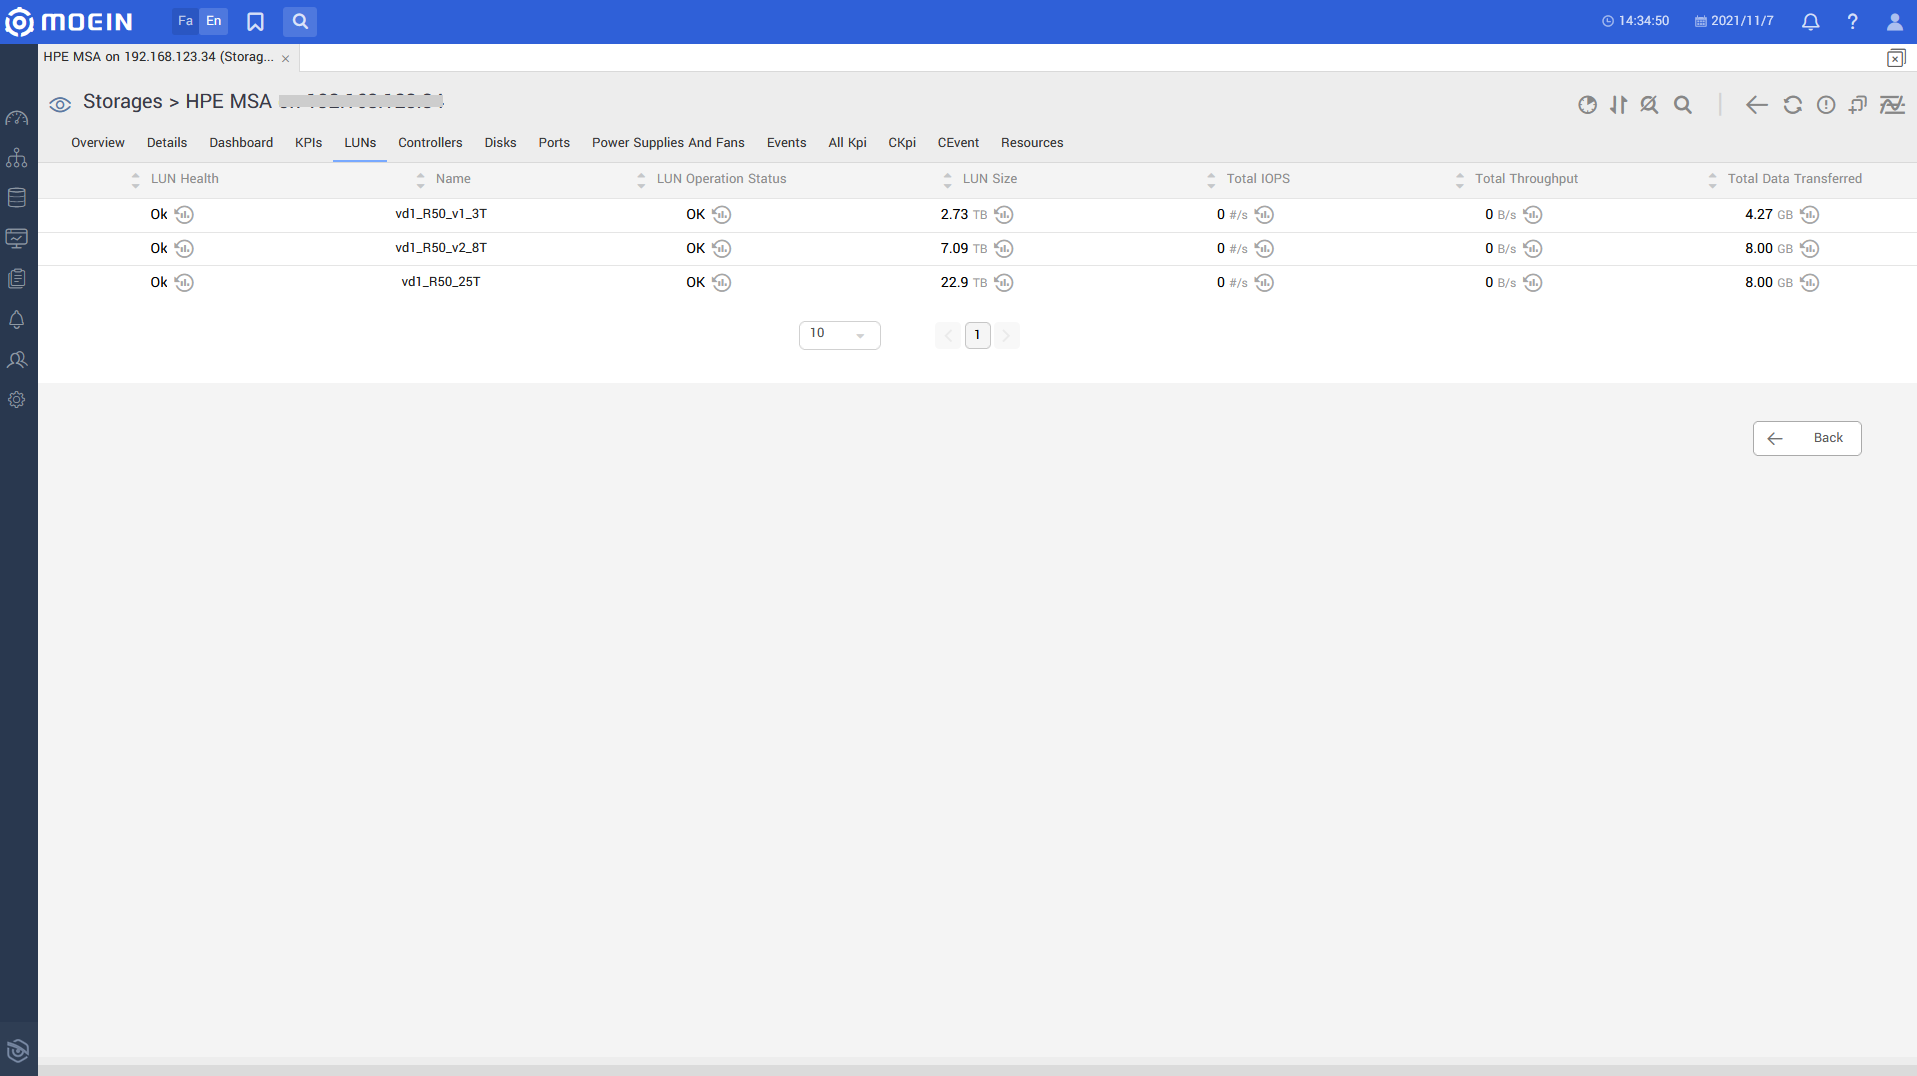Open the page size dropdown showing 10
1917x1076 pixels.
click(x=839, y=335)
